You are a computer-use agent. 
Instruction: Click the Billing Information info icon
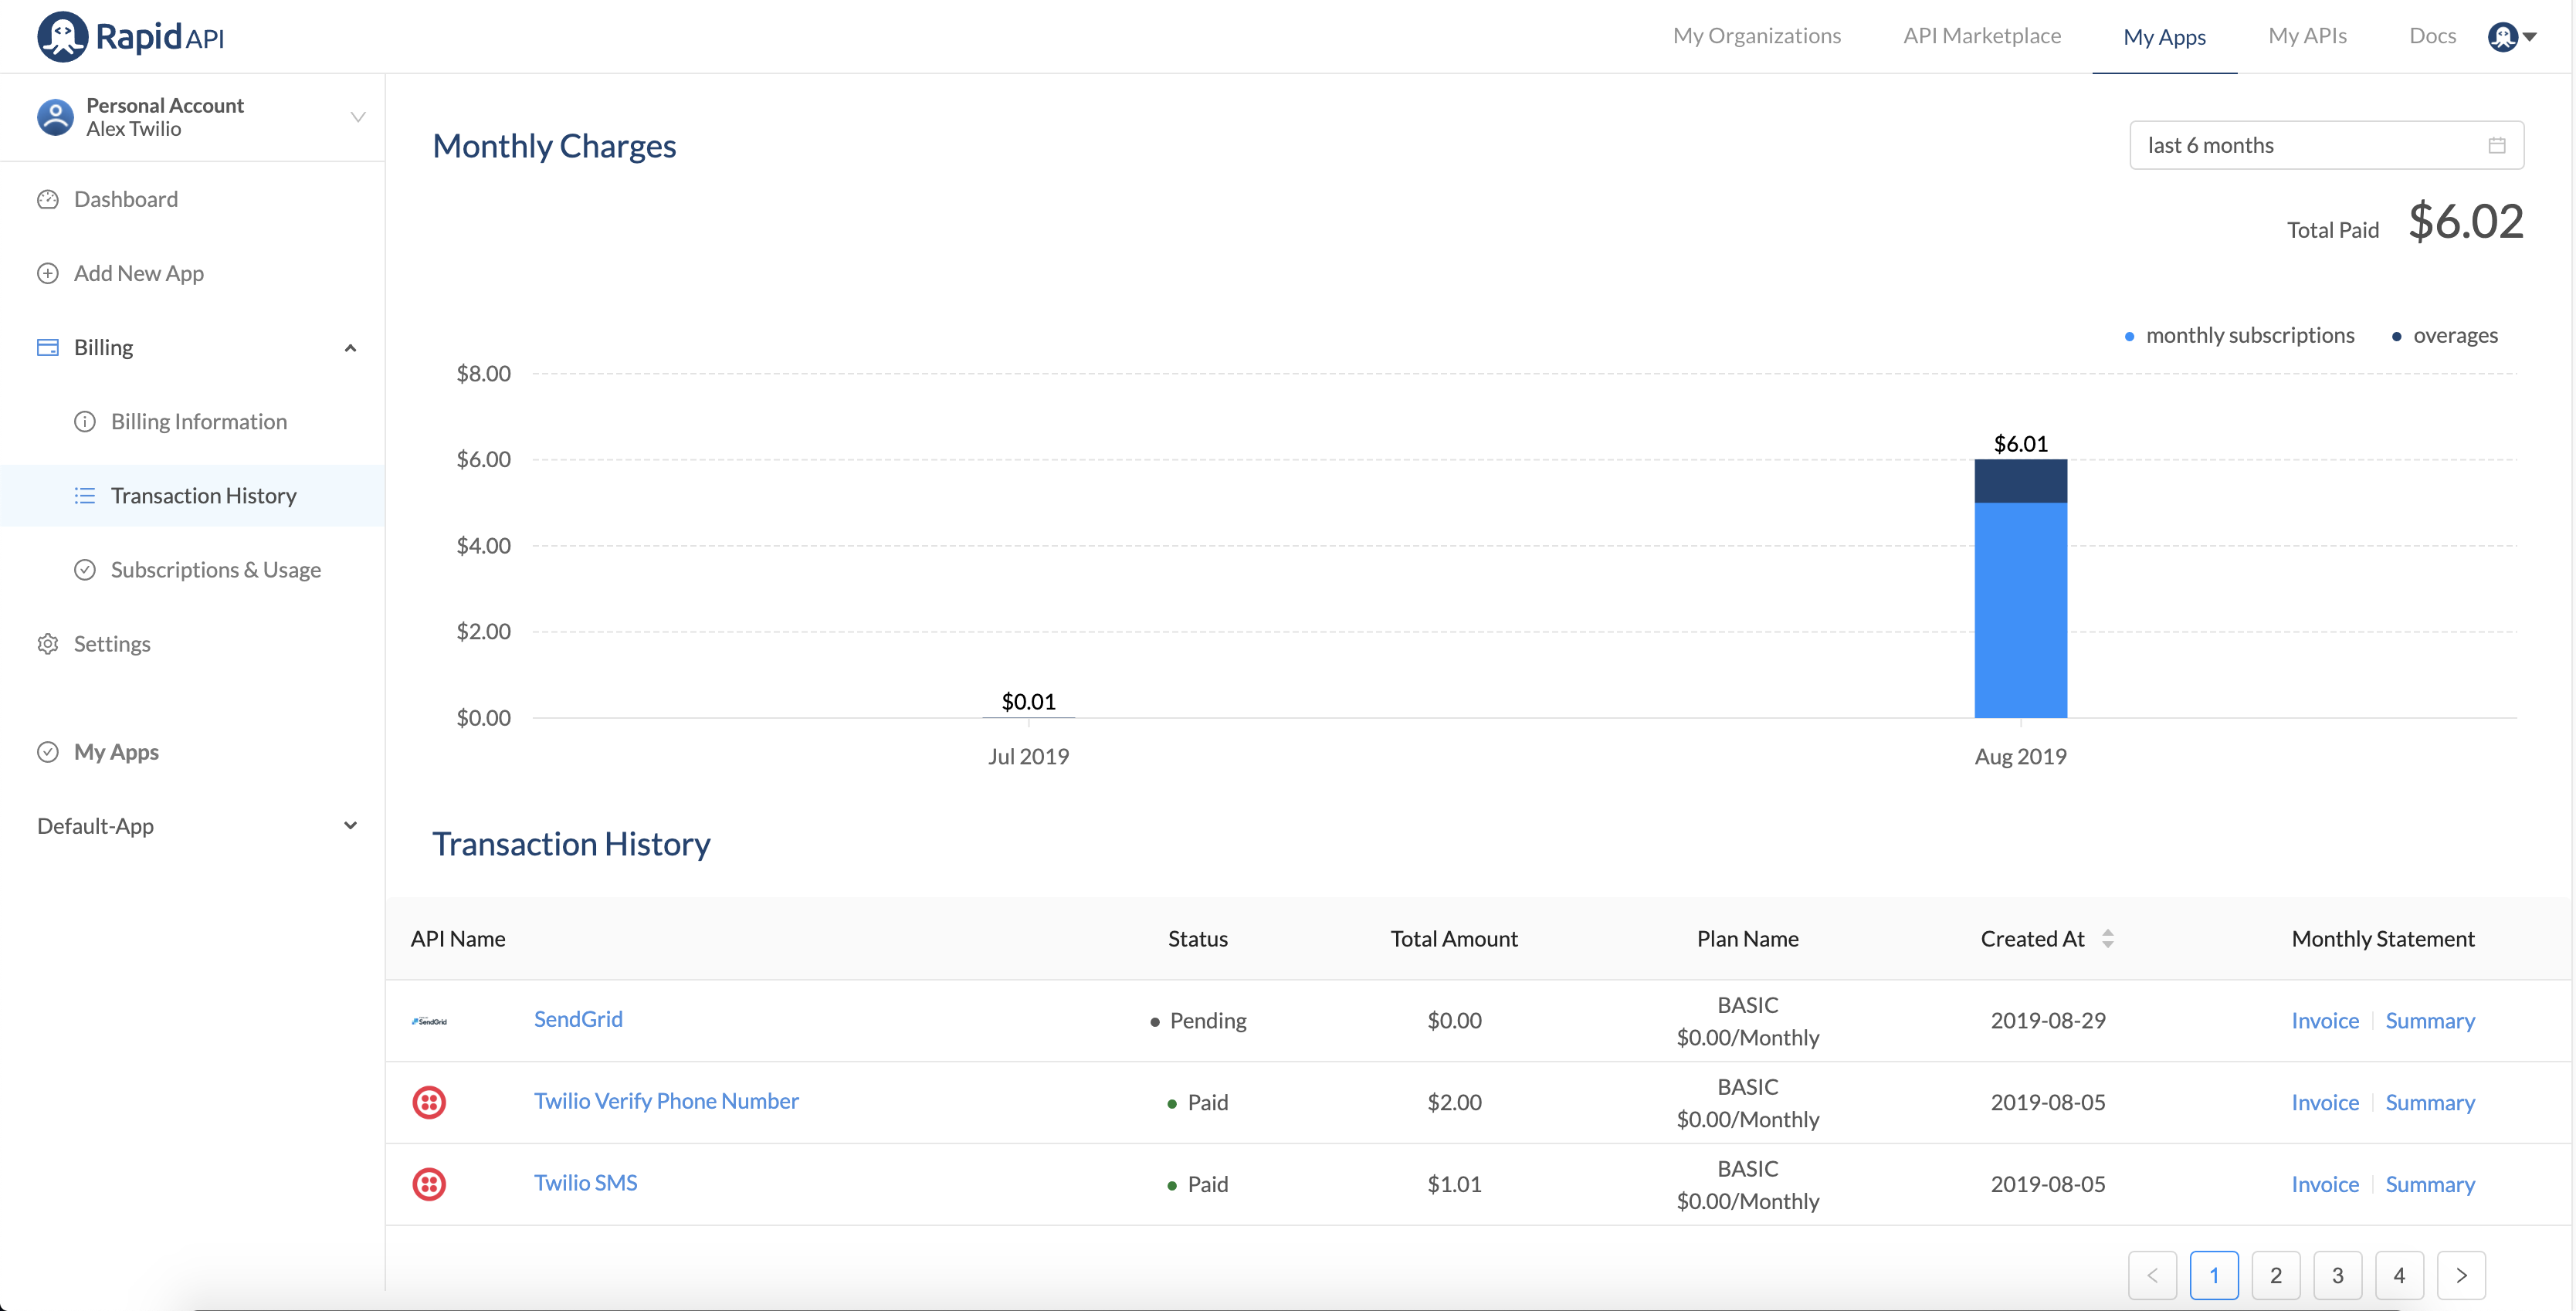coord(85,422)
